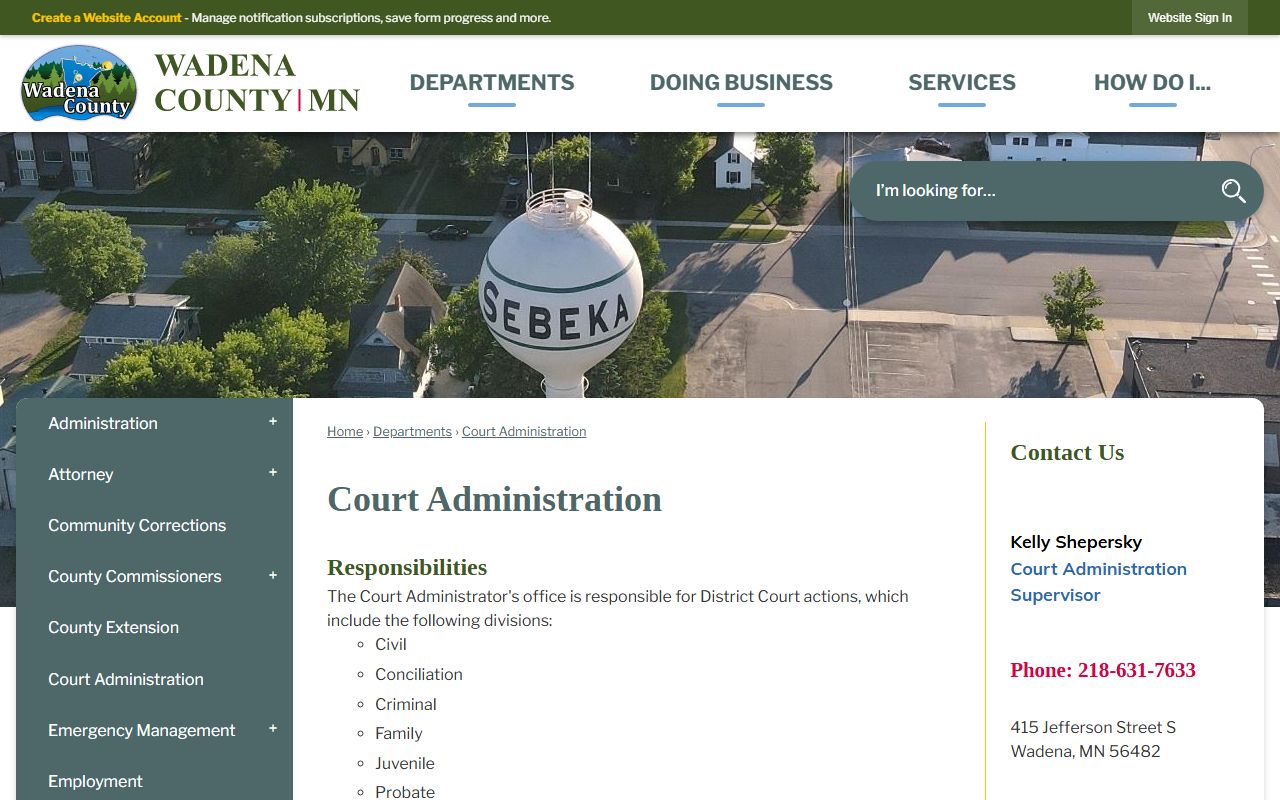Expand the Administration submenu

(272, 422)
